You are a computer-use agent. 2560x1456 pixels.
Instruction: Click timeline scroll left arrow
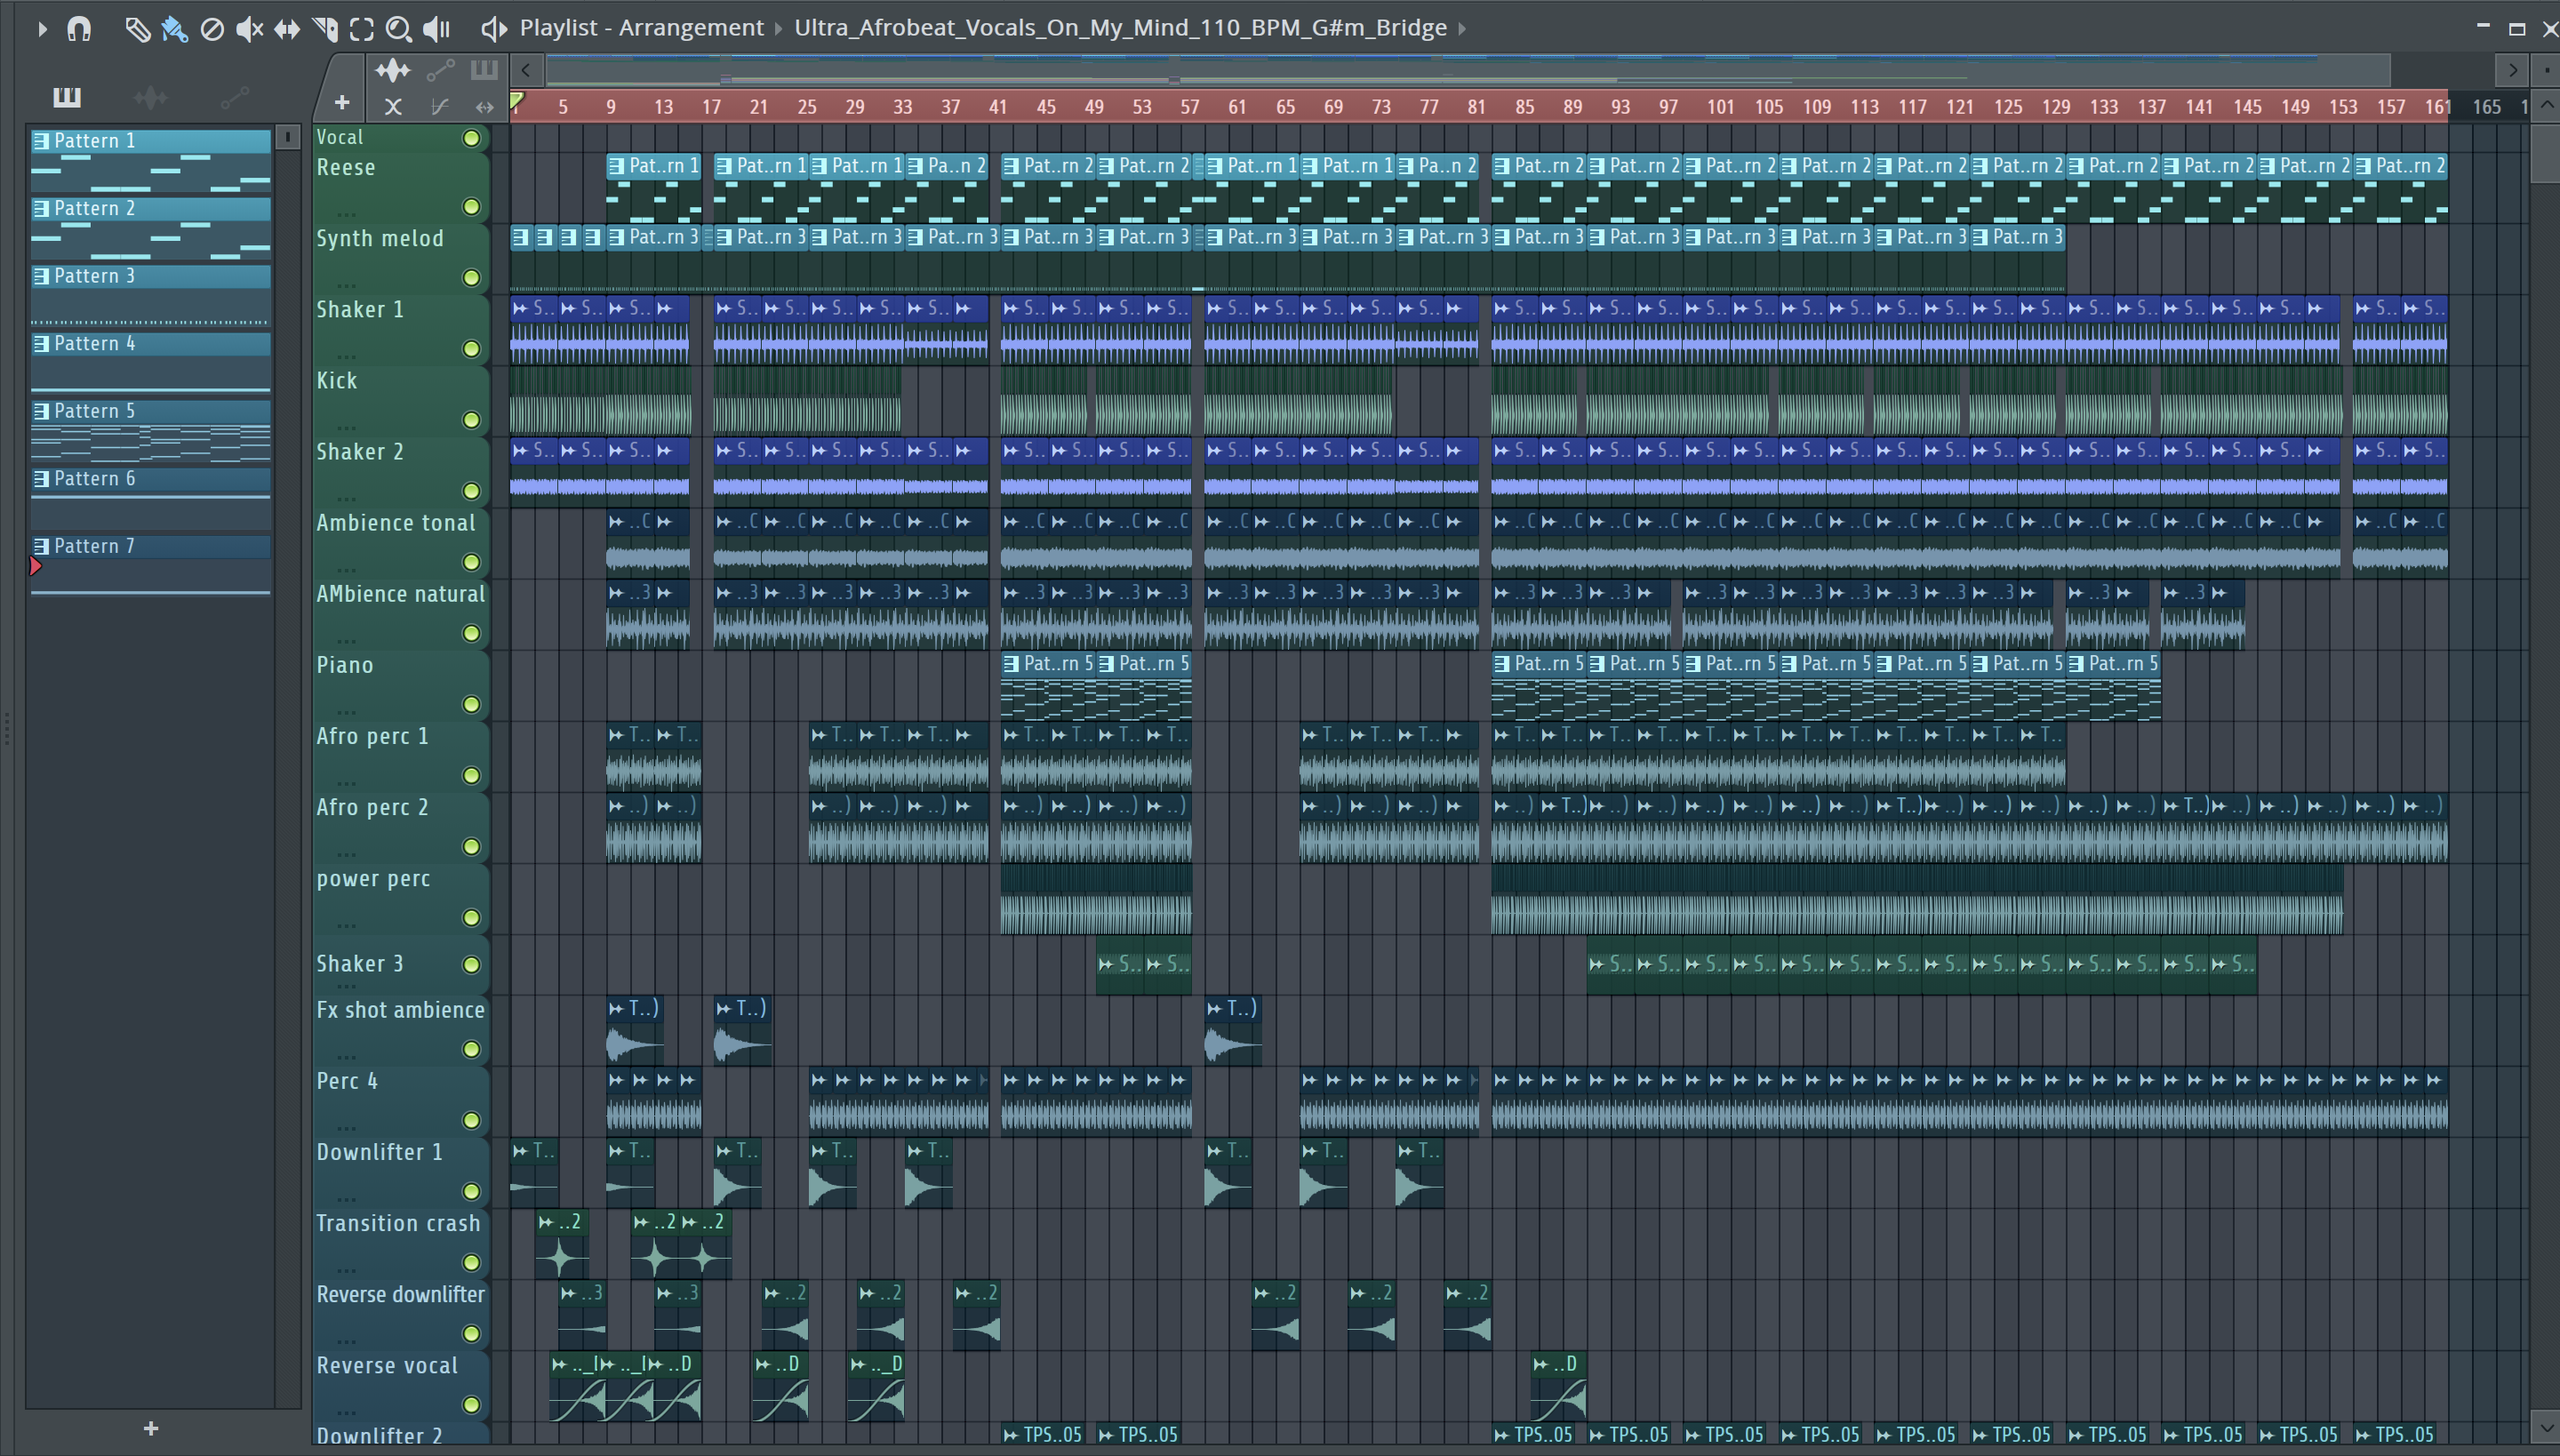pyautogui.click(x=526, y=70)
